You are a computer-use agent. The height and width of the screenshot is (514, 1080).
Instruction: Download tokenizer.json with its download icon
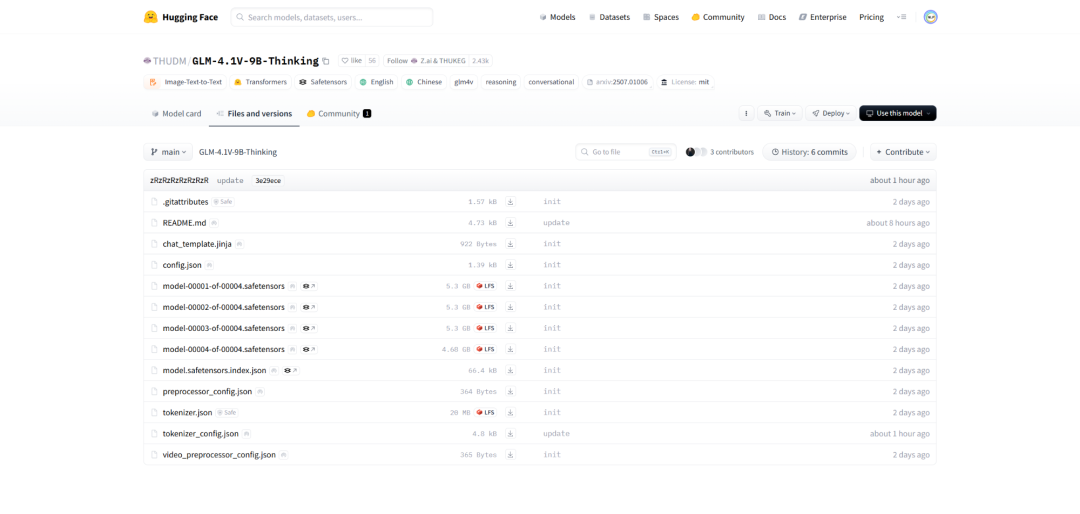click(x=510, y=412)
